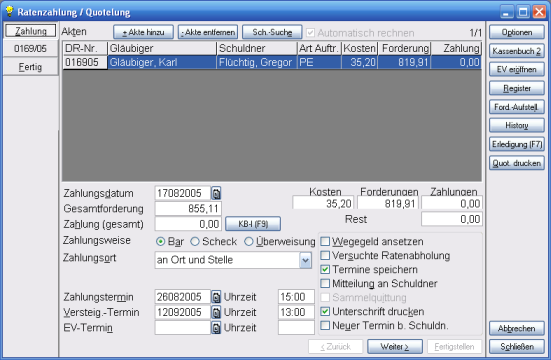Click the EV-Termin date field

pyautogui.click(x=183, y=328)
